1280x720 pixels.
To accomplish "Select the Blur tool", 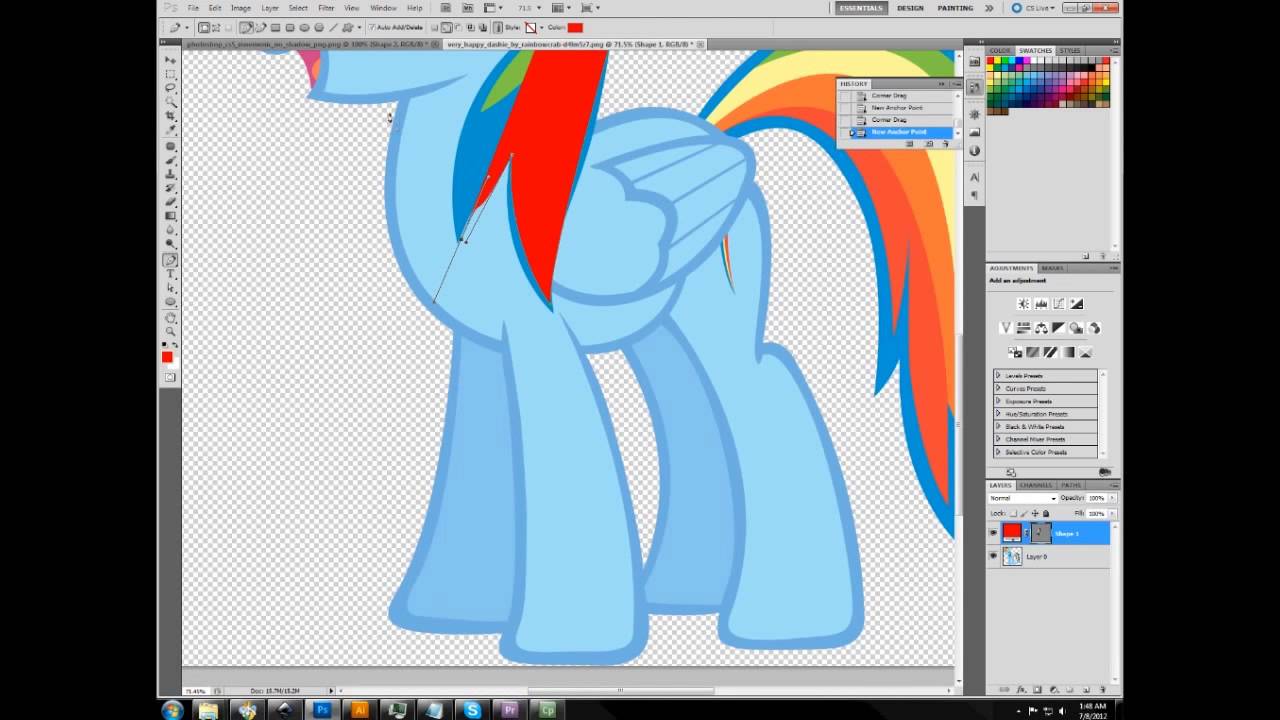I will [x=171, y=231].
